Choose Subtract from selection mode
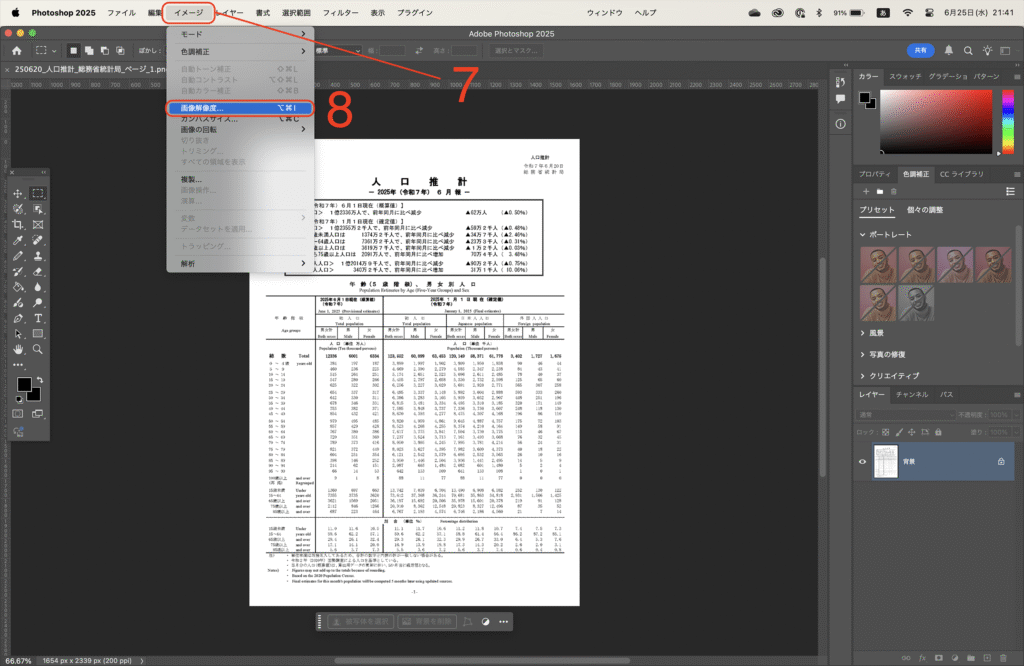1024x666 pixels. [x=104, y=51]
